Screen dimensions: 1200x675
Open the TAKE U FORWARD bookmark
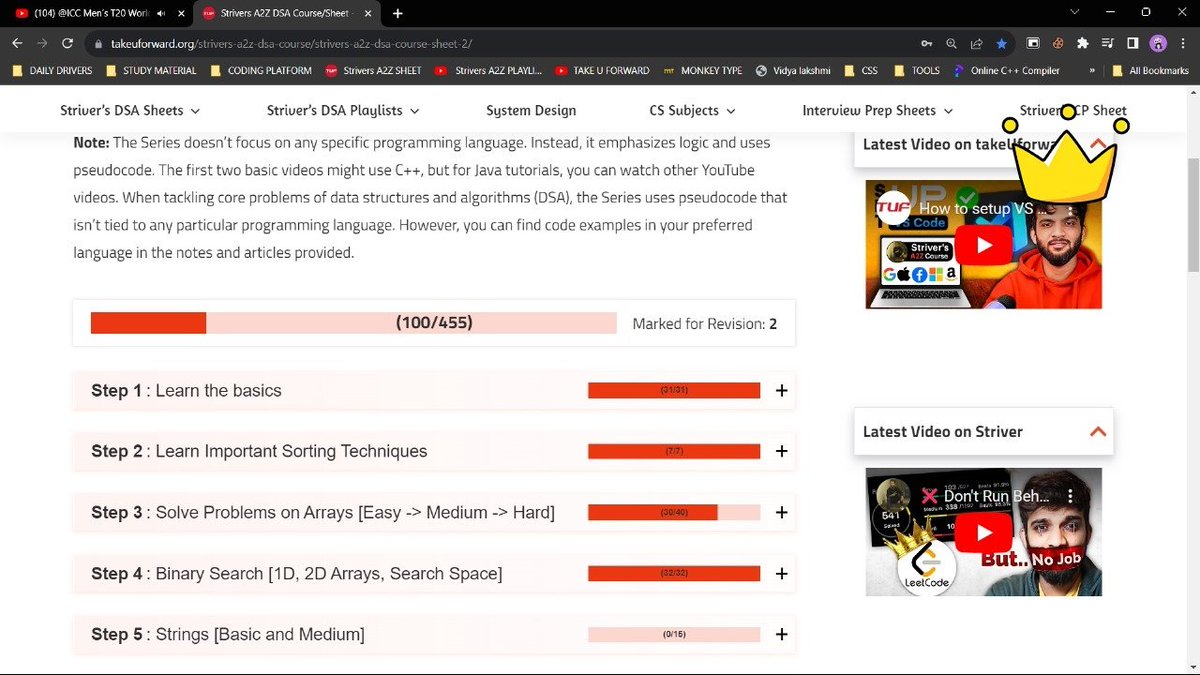point(602,71)
